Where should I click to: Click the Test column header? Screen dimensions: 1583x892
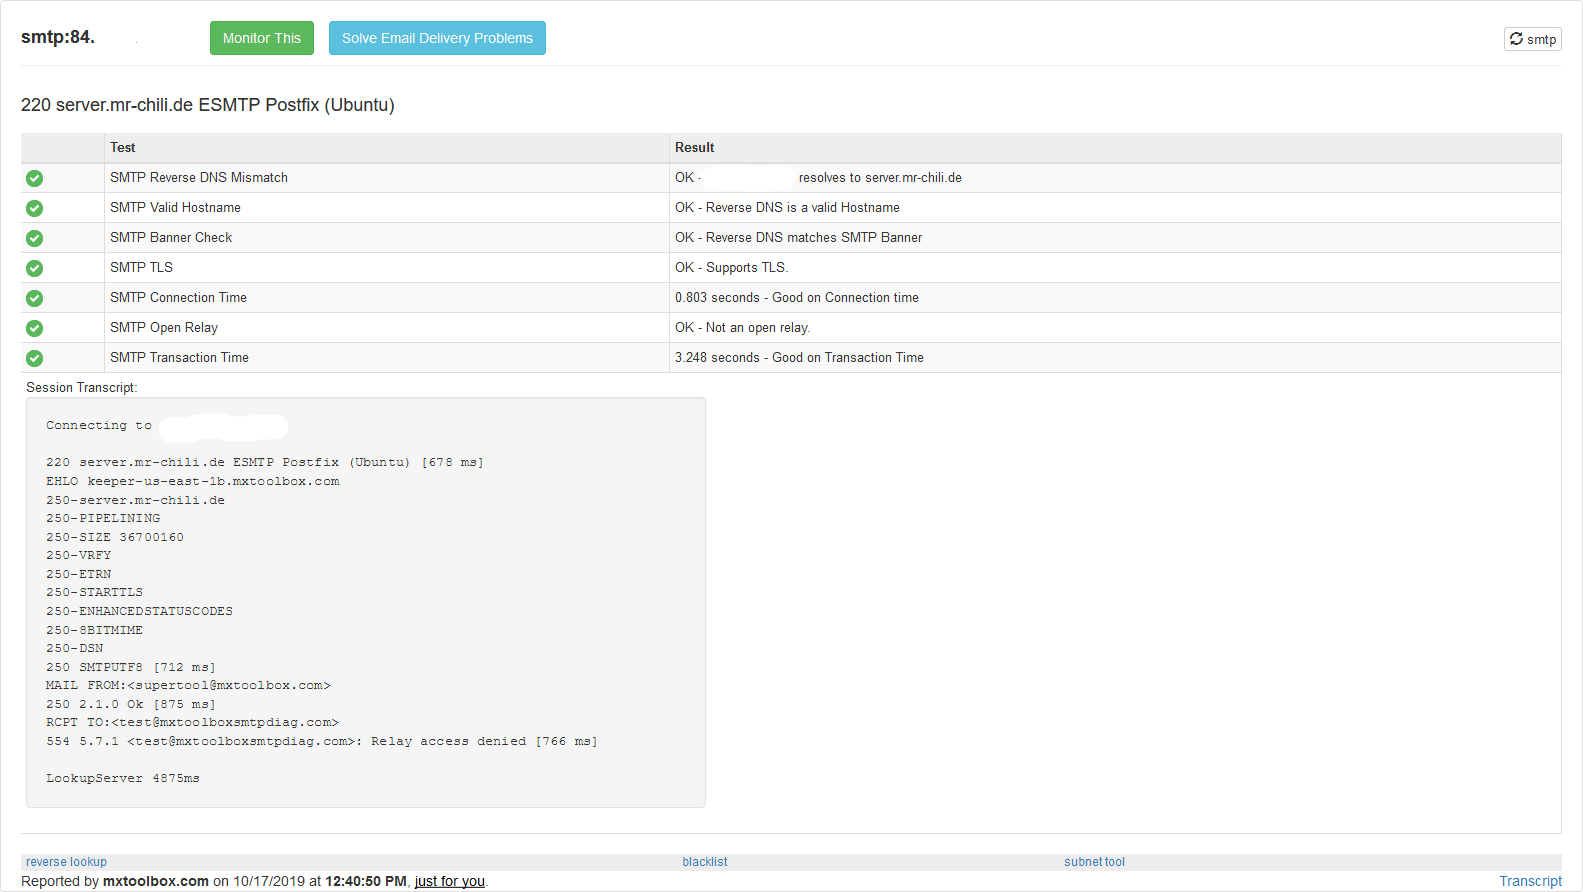123,148
